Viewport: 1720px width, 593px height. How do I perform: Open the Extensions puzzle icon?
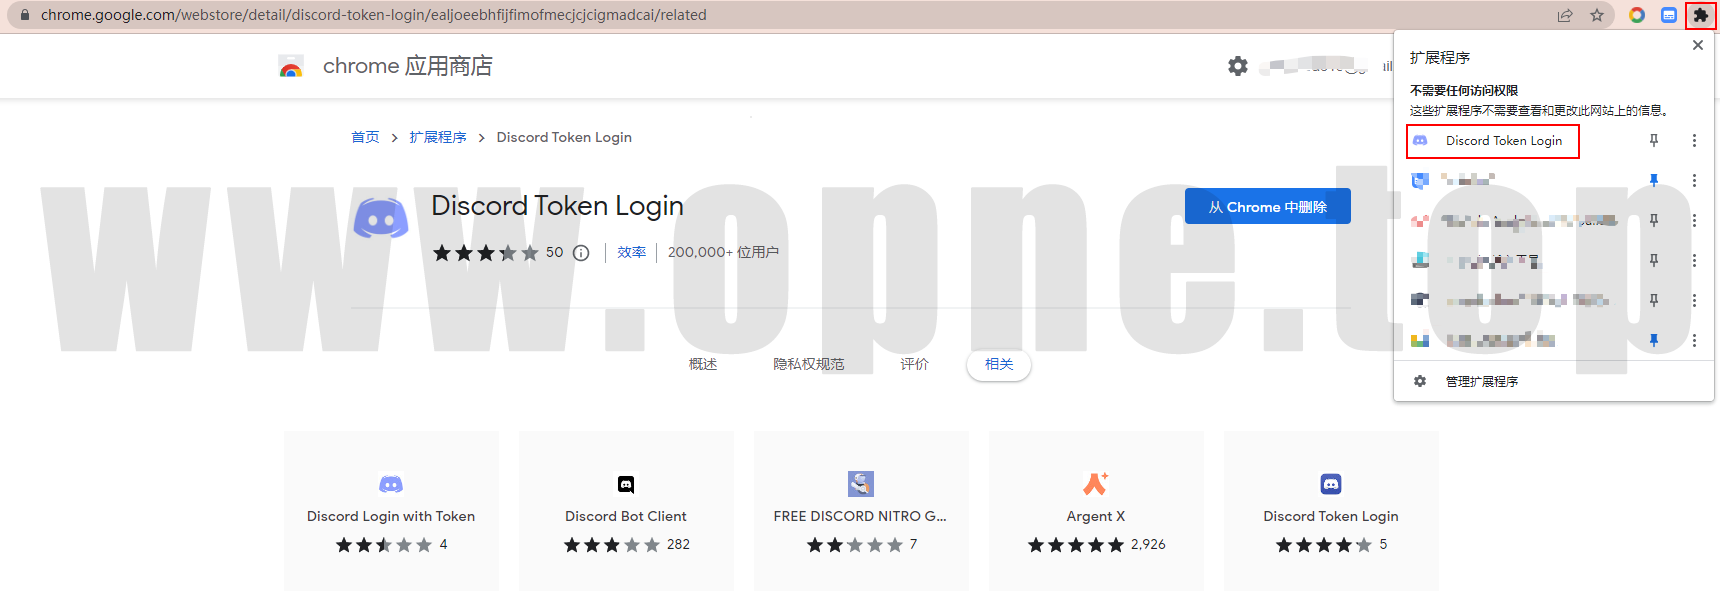pyautogui.click(x=1700, y=15)
